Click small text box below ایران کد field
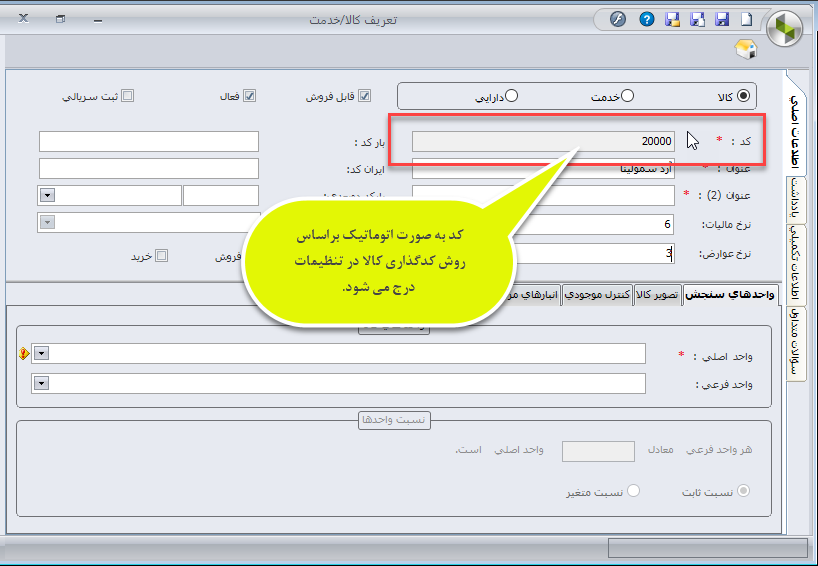The height and width of the screenshot is (566, 818). point(221,196)
